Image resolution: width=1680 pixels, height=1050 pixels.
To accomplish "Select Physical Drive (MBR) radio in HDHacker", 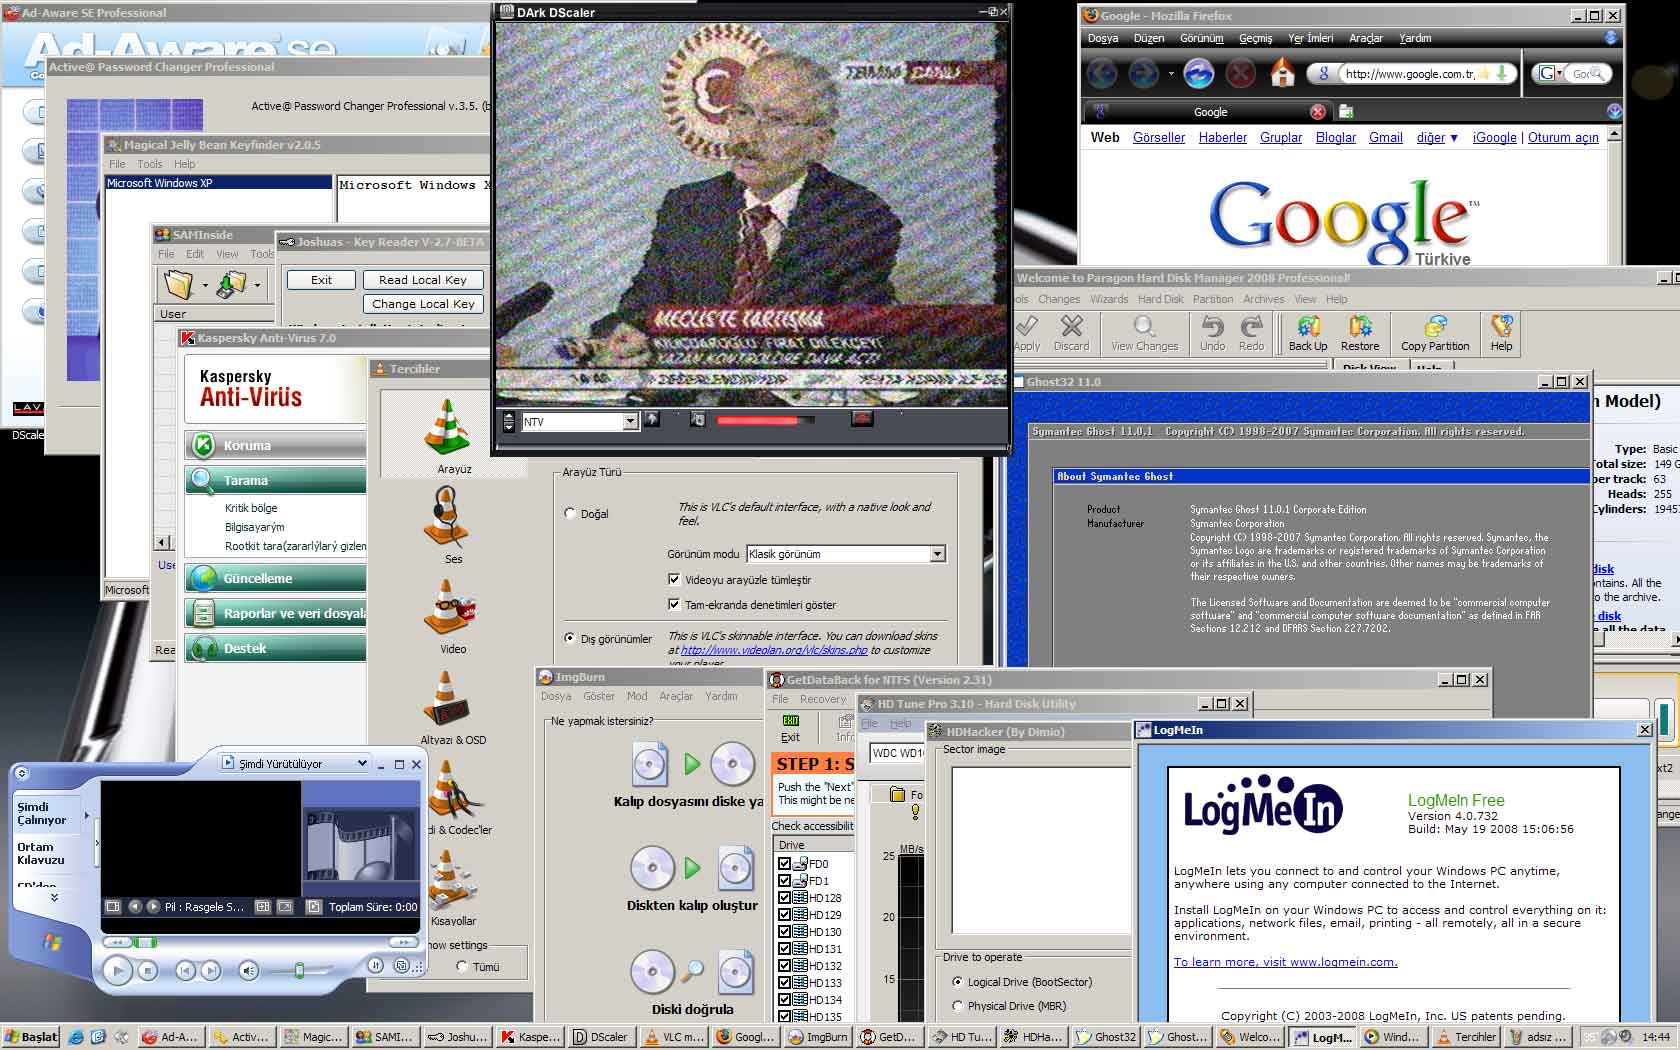I will (x=958, y=1006).
